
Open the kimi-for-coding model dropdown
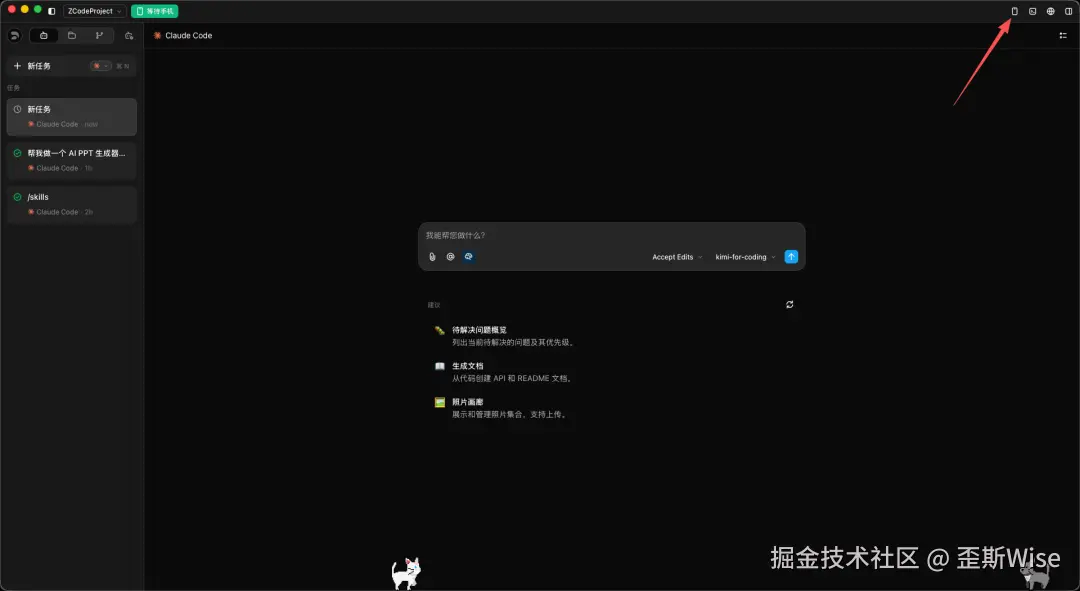pos(745,257)
